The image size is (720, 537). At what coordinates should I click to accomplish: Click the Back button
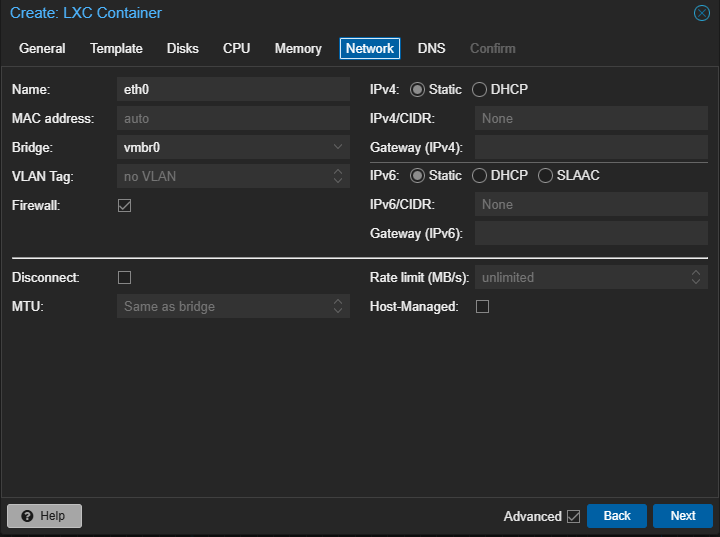617,516
